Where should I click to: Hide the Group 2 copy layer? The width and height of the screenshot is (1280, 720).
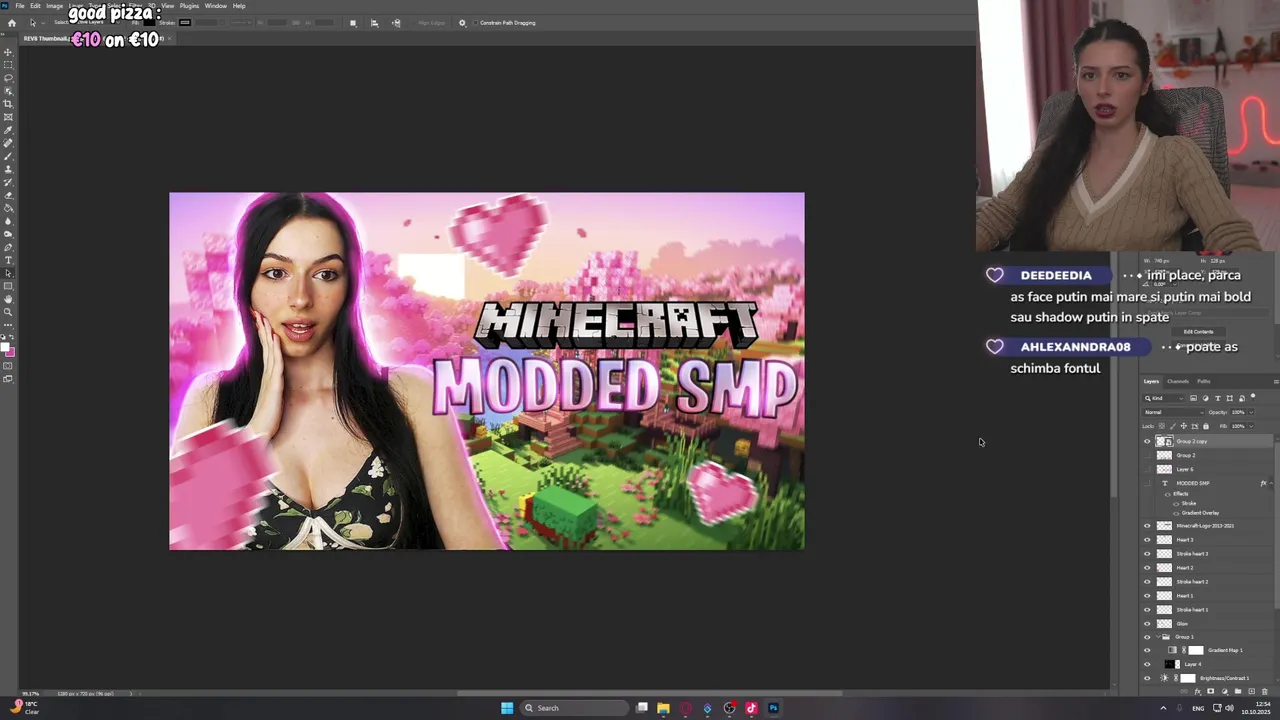point(1147,441)
